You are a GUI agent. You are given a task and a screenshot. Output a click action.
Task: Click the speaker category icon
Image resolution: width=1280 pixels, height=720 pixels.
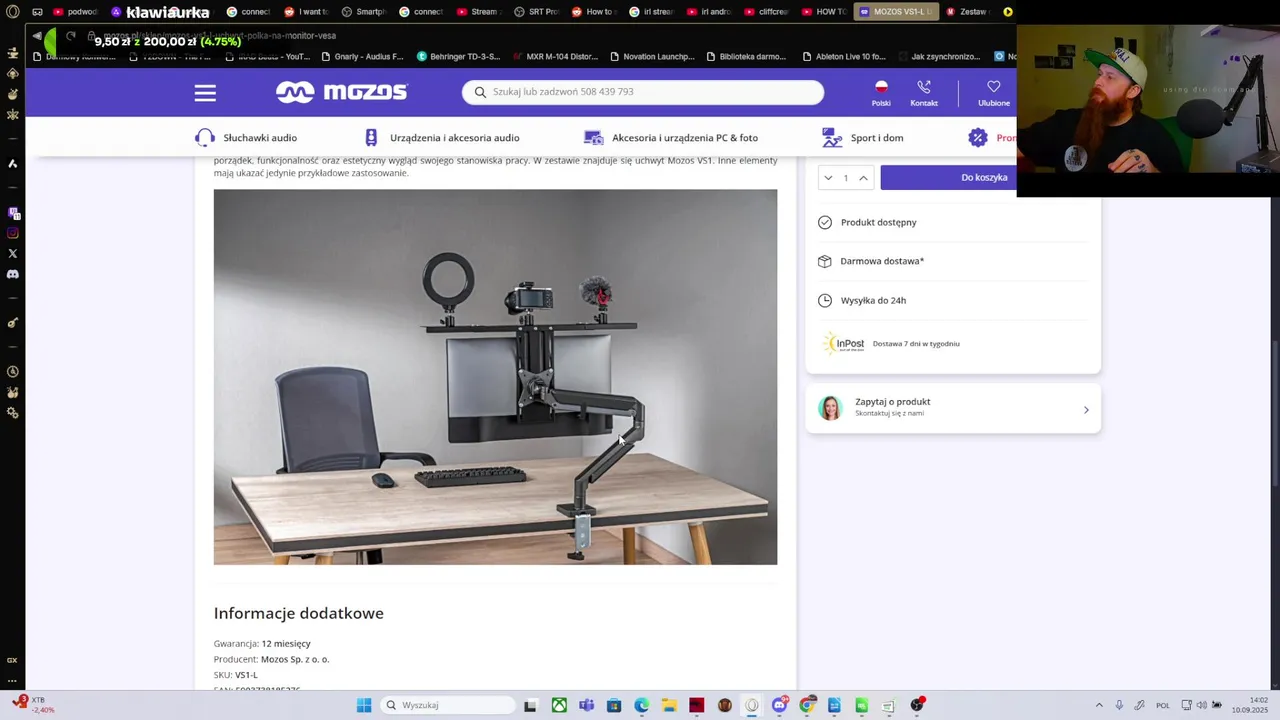(371, 138)
